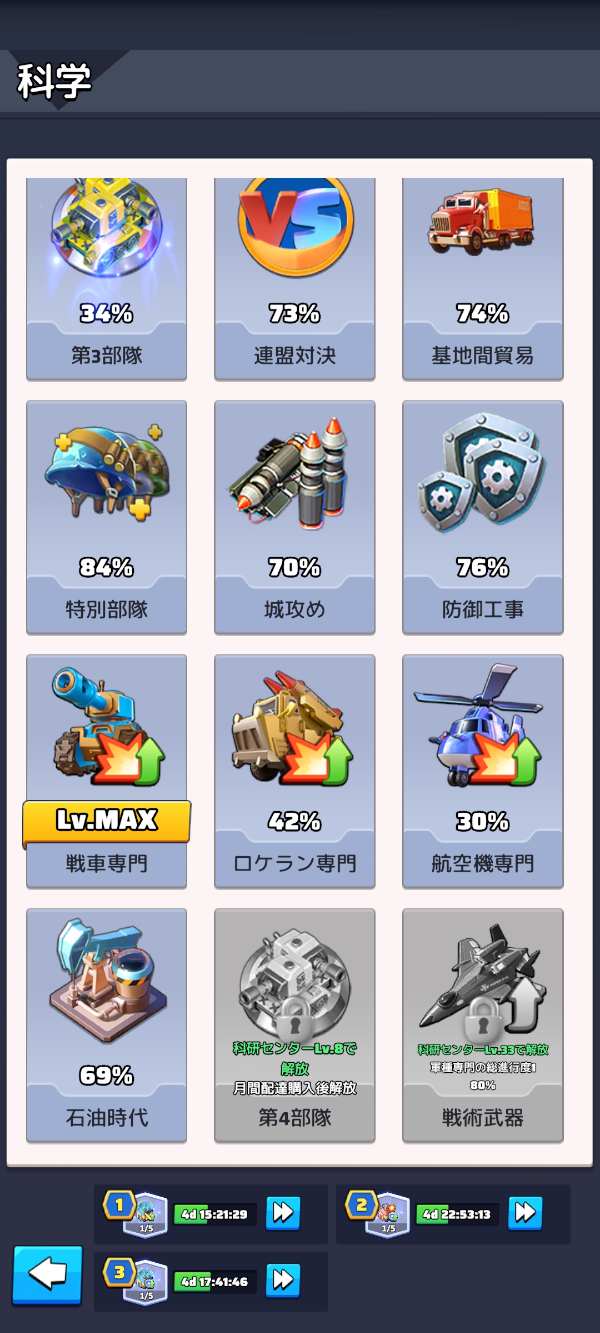Select the queue 3 hexagon research badge

[145, 1281]
